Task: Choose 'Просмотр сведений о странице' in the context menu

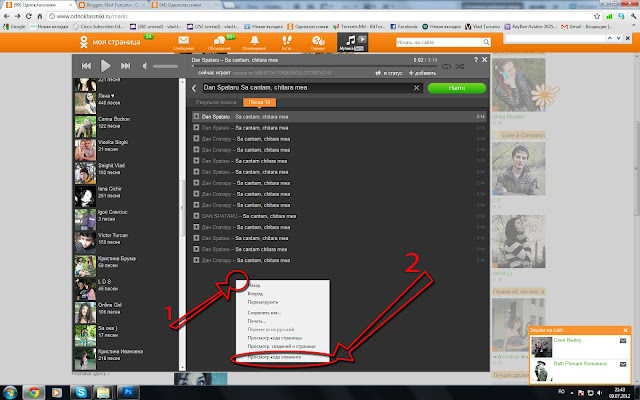Action: (281, 346)
